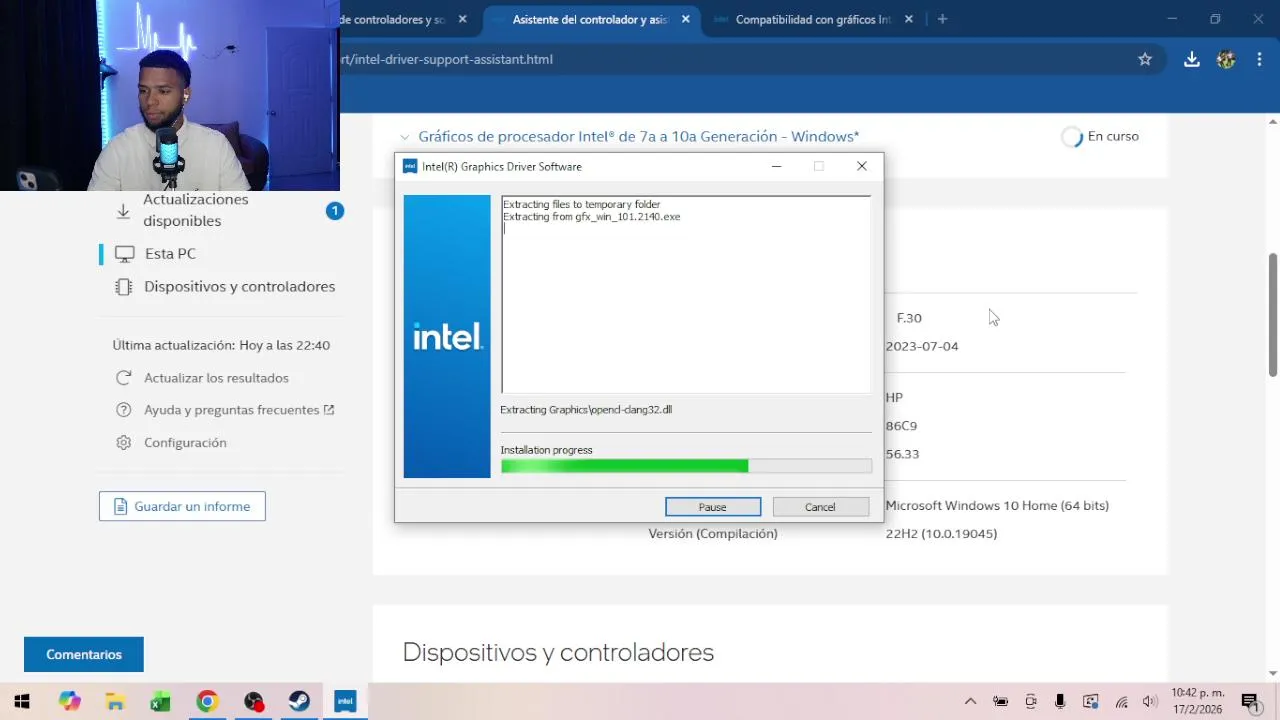Click the installation progress bar

(x=686, y=466)
